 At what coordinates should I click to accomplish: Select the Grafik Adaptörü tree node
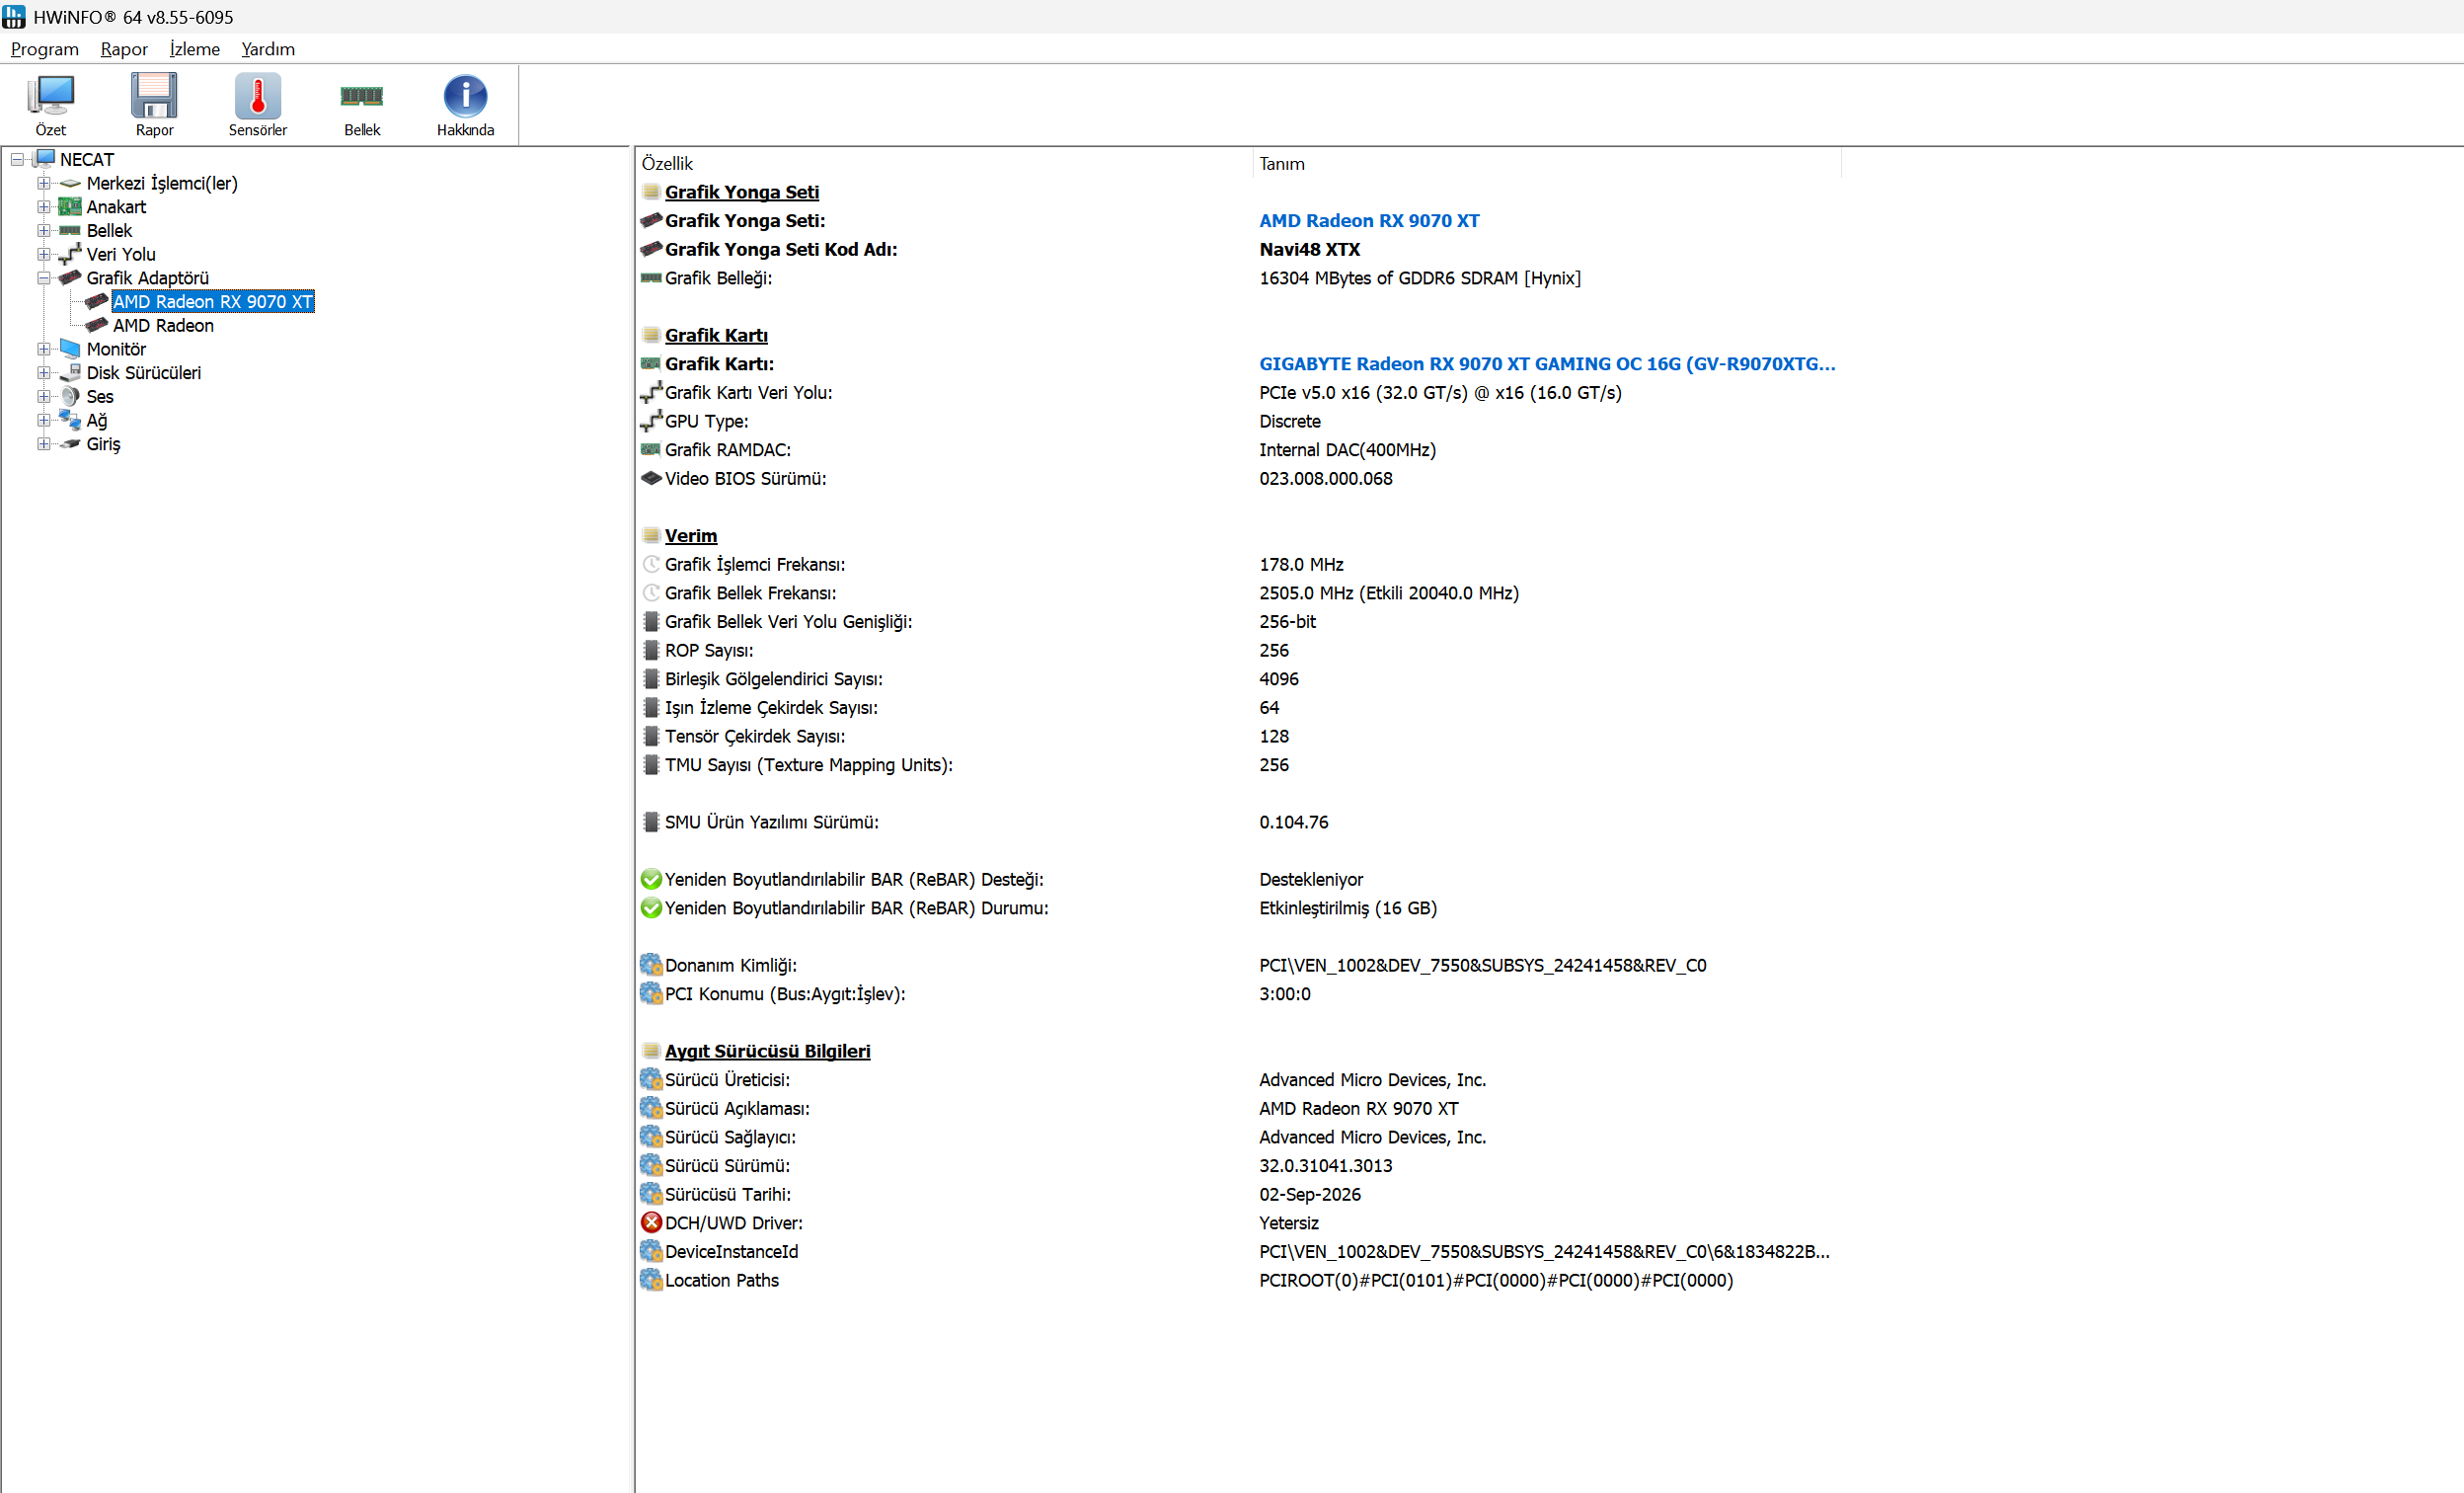tap(147, 278)
